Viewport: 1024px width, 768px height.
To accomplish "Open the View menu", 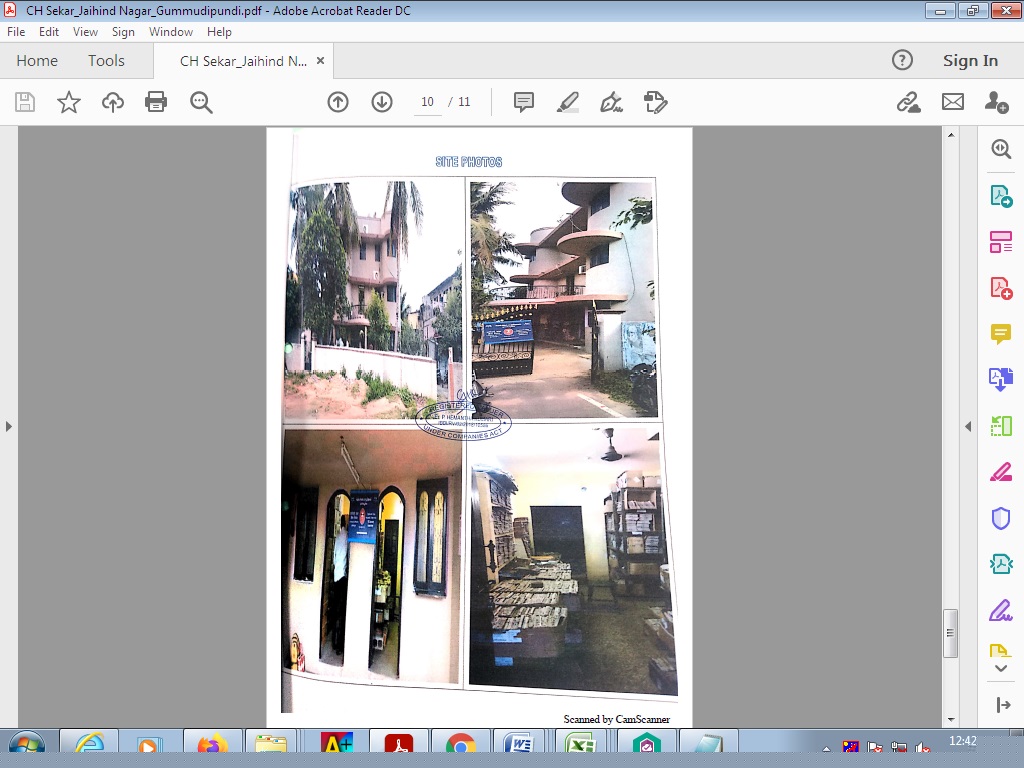I will click(85, 32).
